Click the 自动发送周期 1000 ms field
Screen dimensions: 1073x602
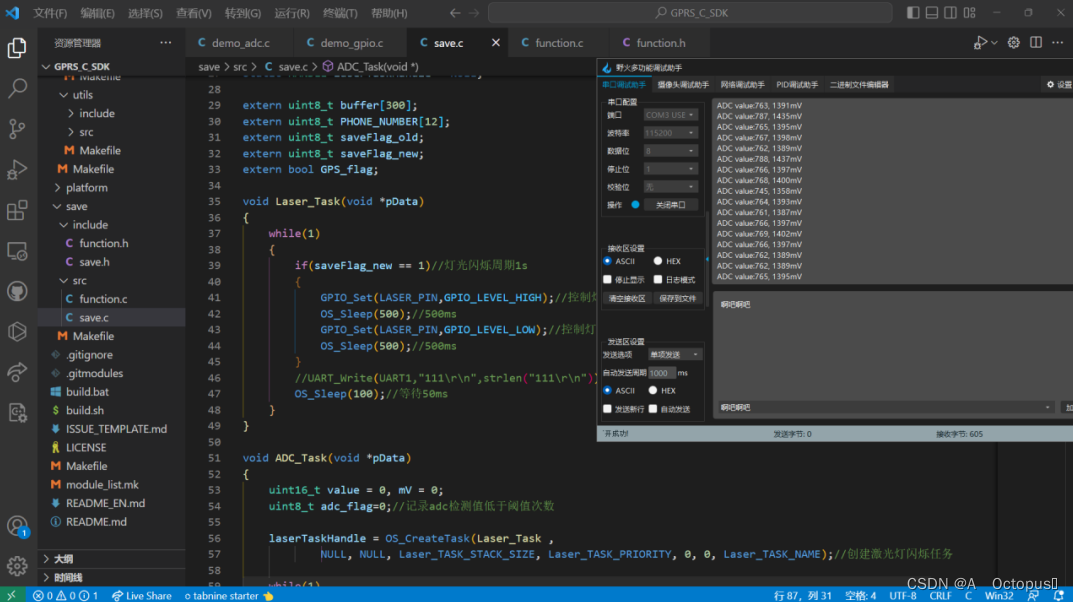coord(662,373)
